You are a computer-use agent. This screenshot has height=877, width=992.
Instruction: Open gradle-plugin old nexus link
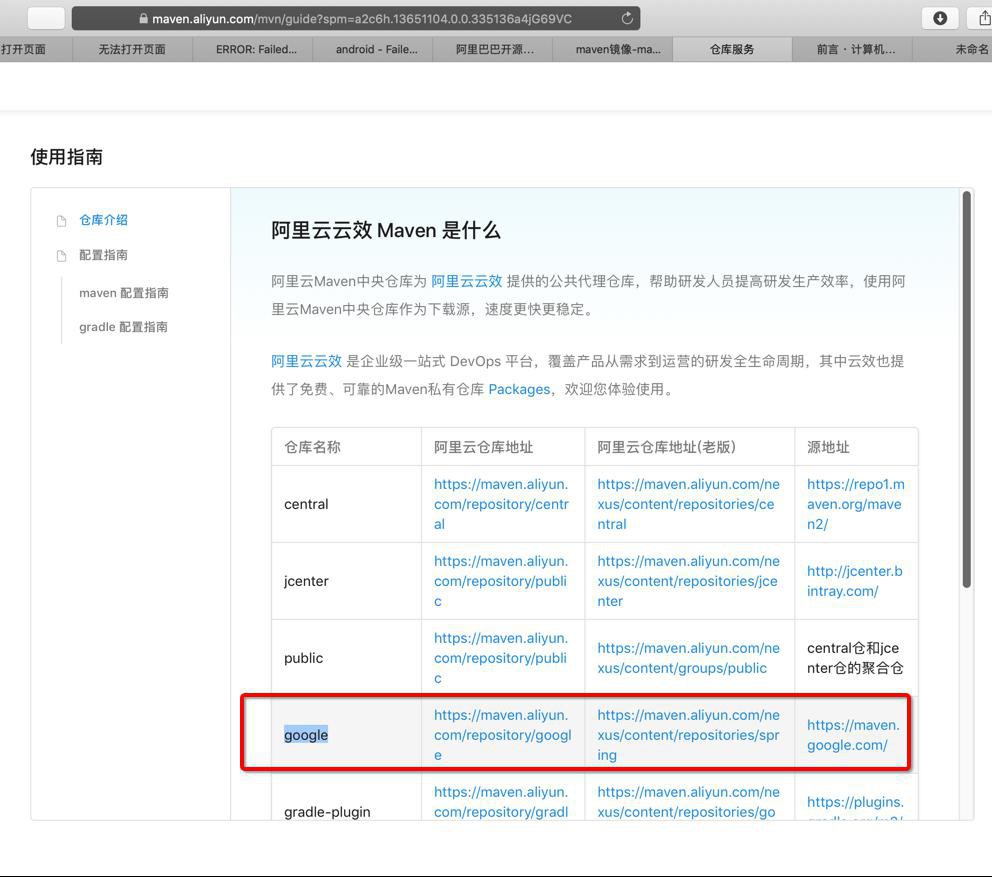(x=688, y=802)
